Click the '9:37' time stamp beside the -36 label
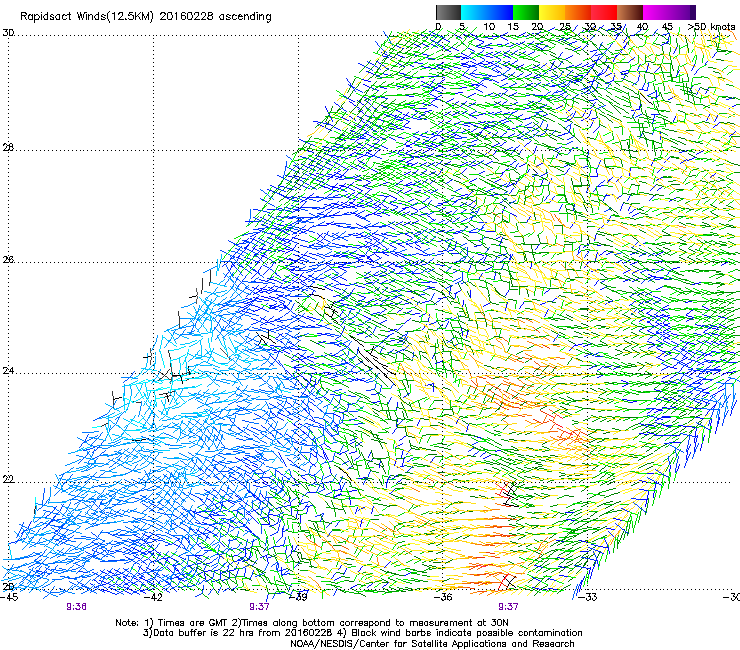Screen dimensions: 740x650 coord(508,607)
